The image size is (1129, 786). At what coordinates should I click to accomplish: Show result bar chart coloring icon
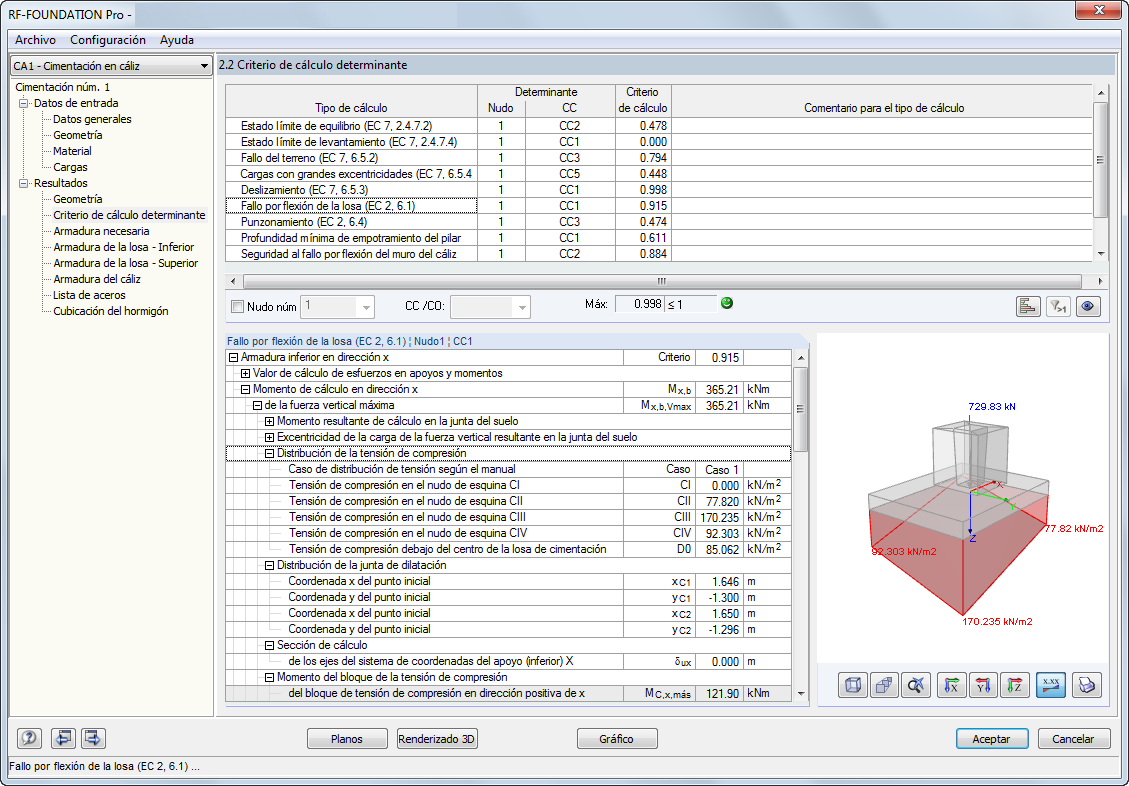[1028, 307]
